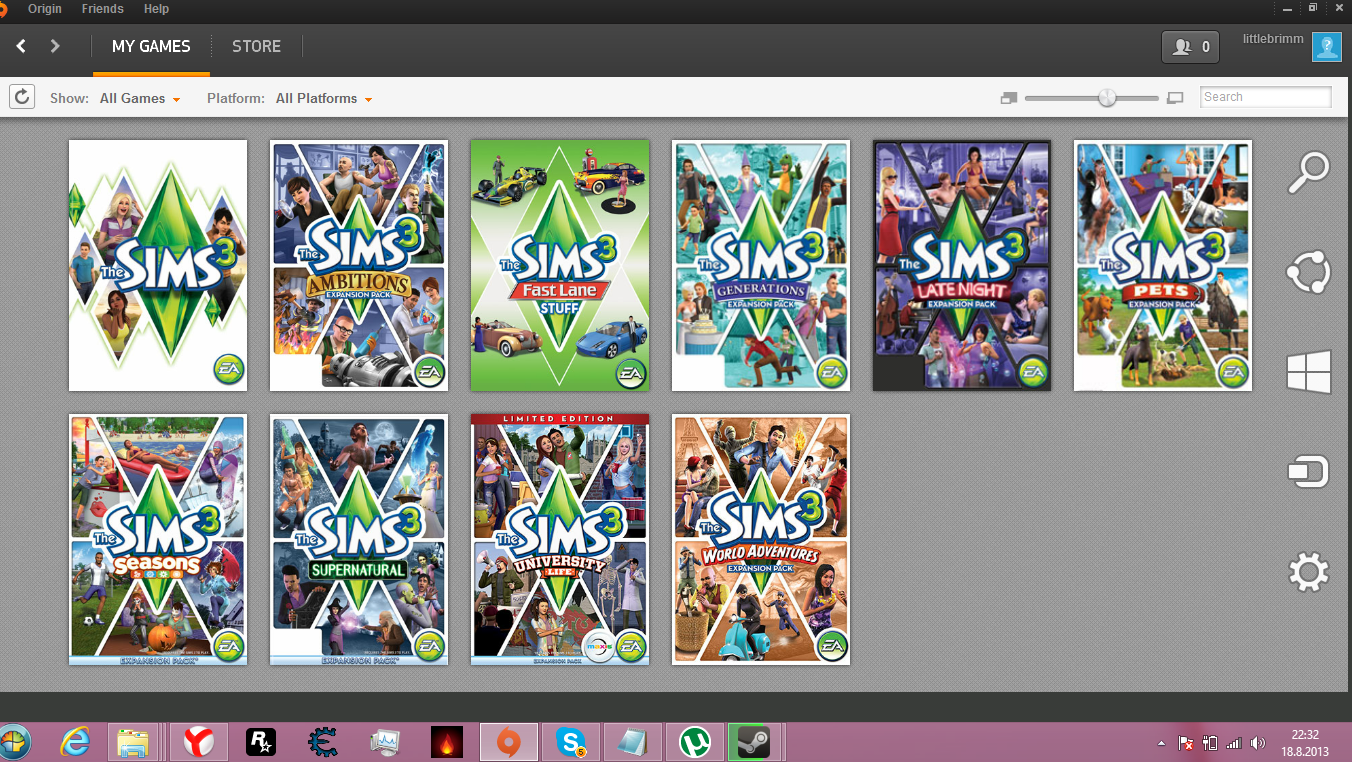Image resolution: width=1366 pixels, height=768 pixels.
Task: Open the Share charm icon
Action: pyautogui.click(x=1308, y=272)
